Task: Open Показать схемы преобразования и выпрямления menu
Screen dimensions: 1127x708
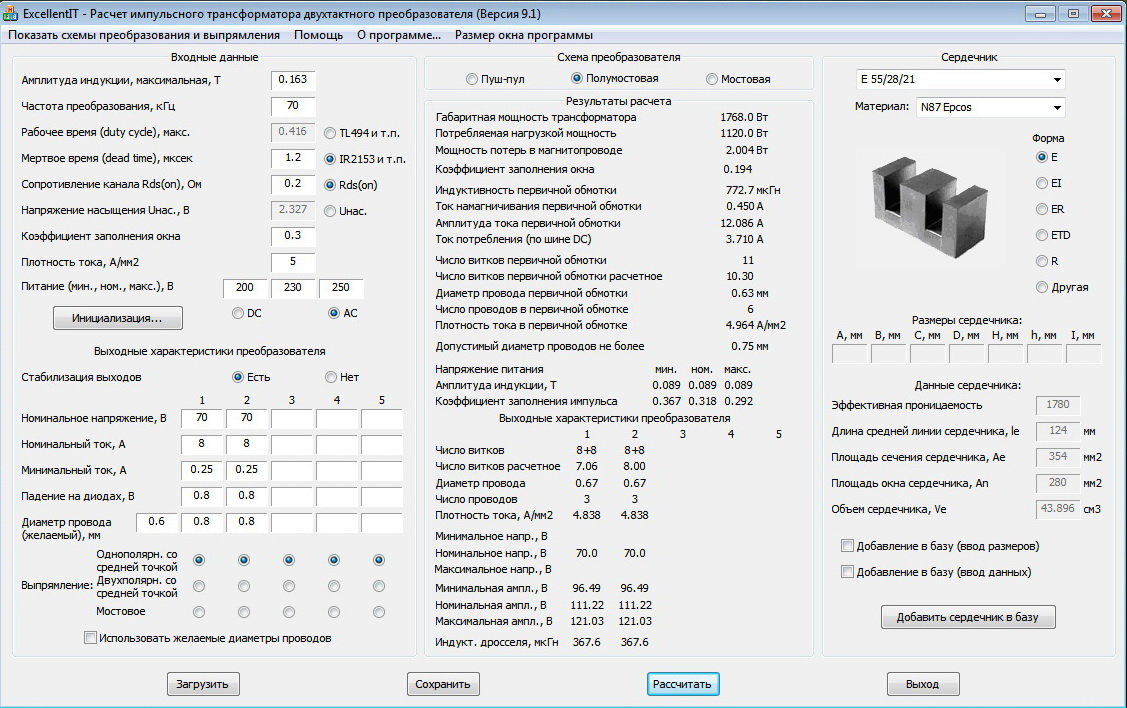Action: [x=144, y=34]
